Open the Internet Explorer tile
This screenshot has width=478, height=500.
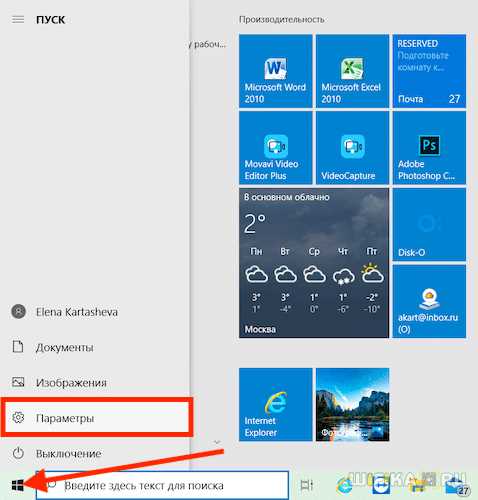275,405
